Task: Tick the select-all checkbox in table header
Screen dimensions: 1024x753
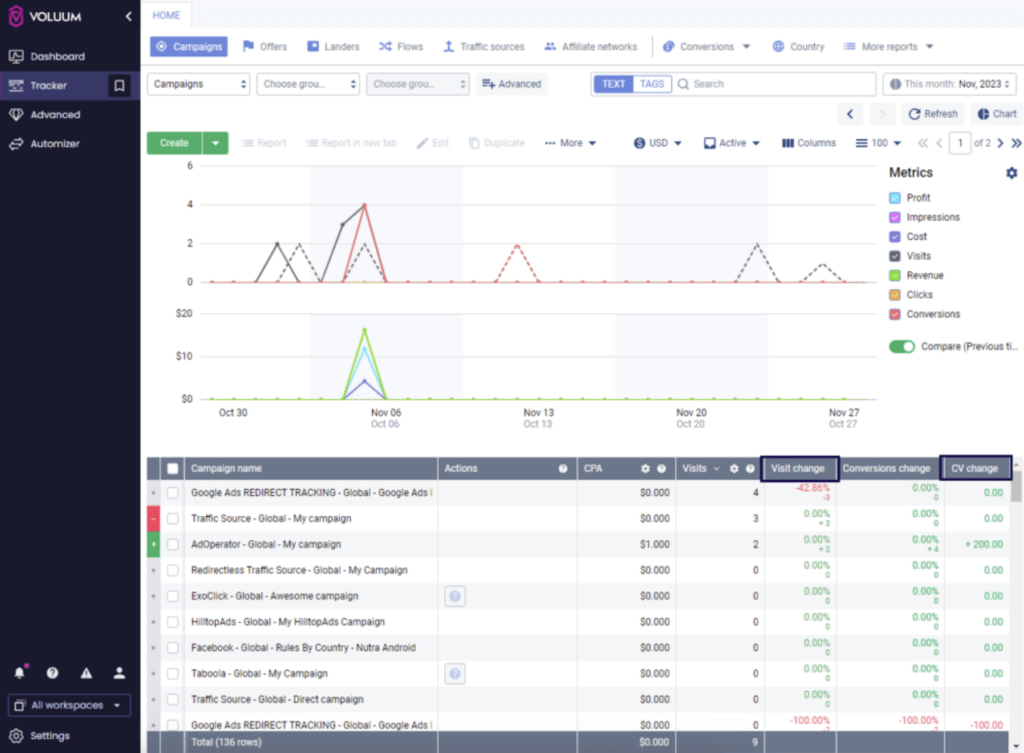Action: [173, 468]
